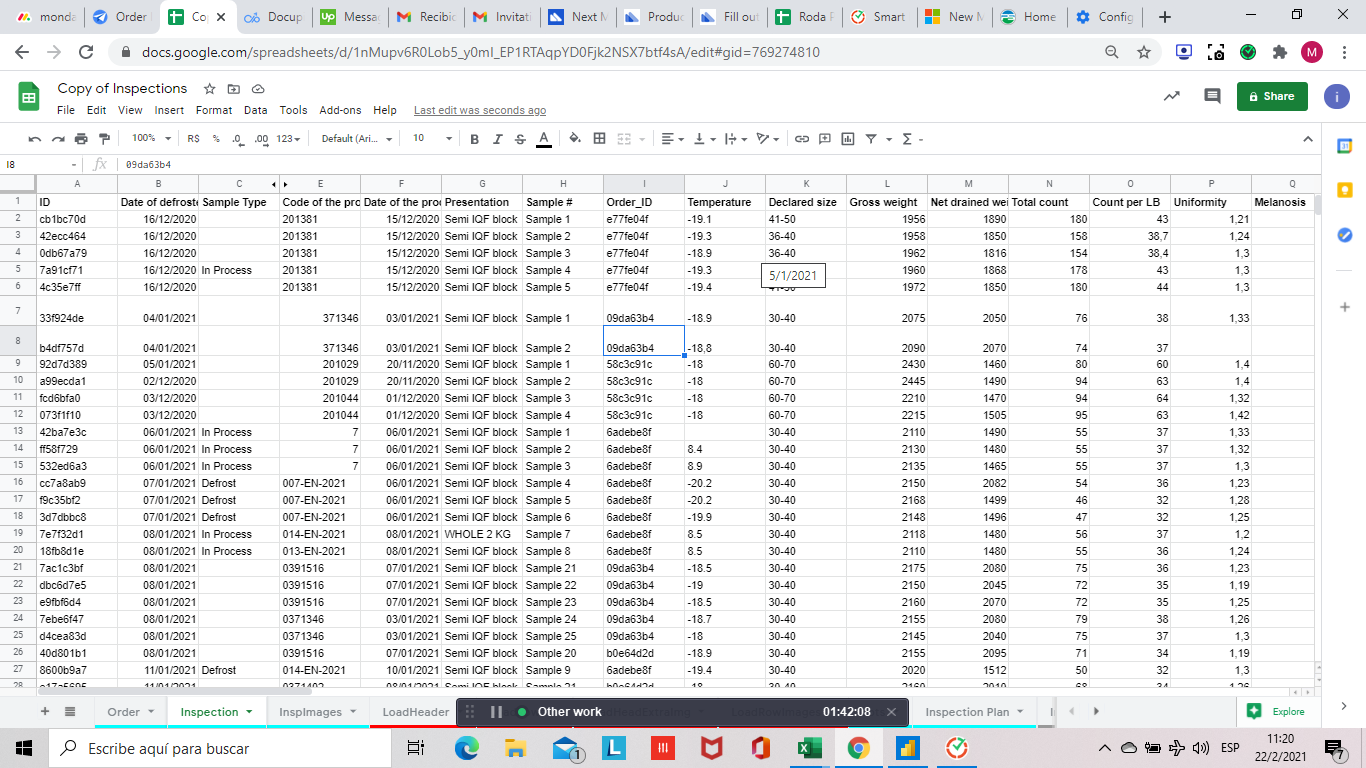Format selection as percent
The height and width of the screenshot is (768, 1366).
[215, 138]
